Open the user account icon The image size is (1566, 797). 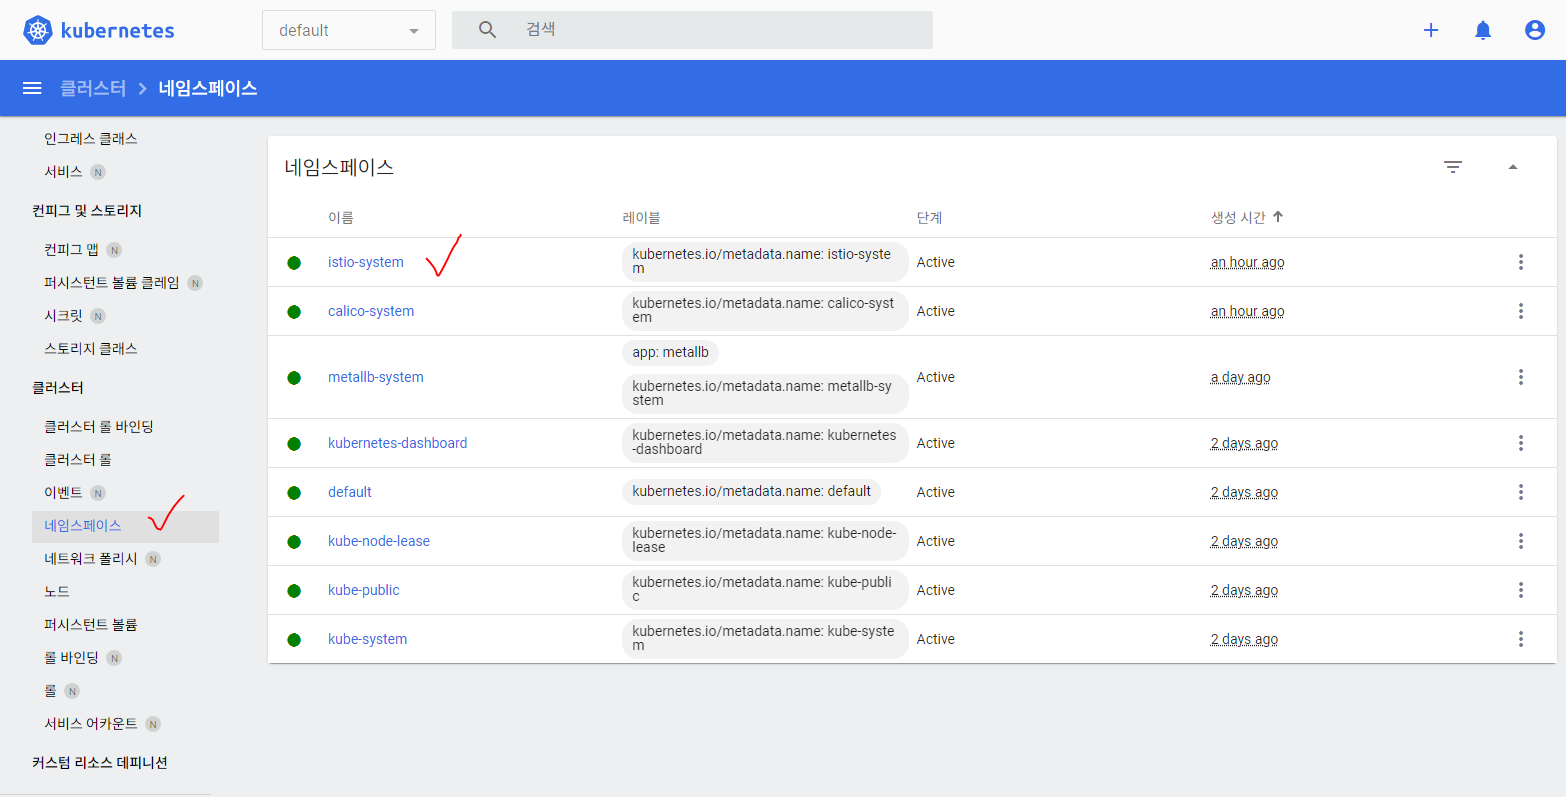[x=1535, y=30]
